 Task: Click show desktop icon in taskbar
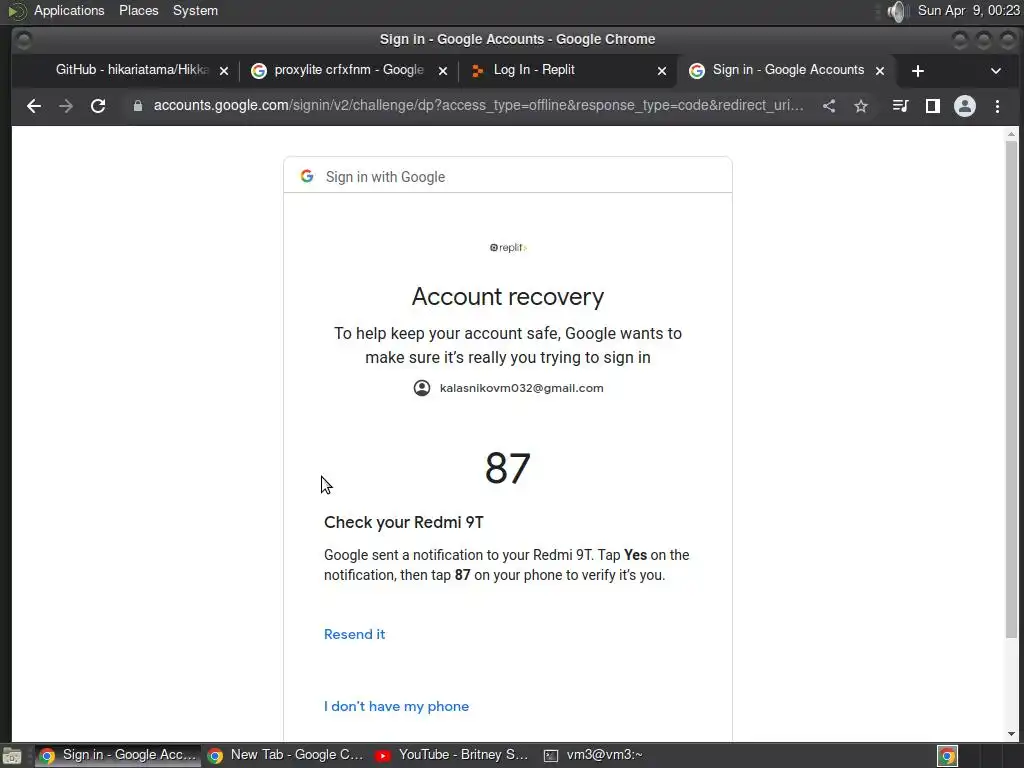tap(12, 756)
